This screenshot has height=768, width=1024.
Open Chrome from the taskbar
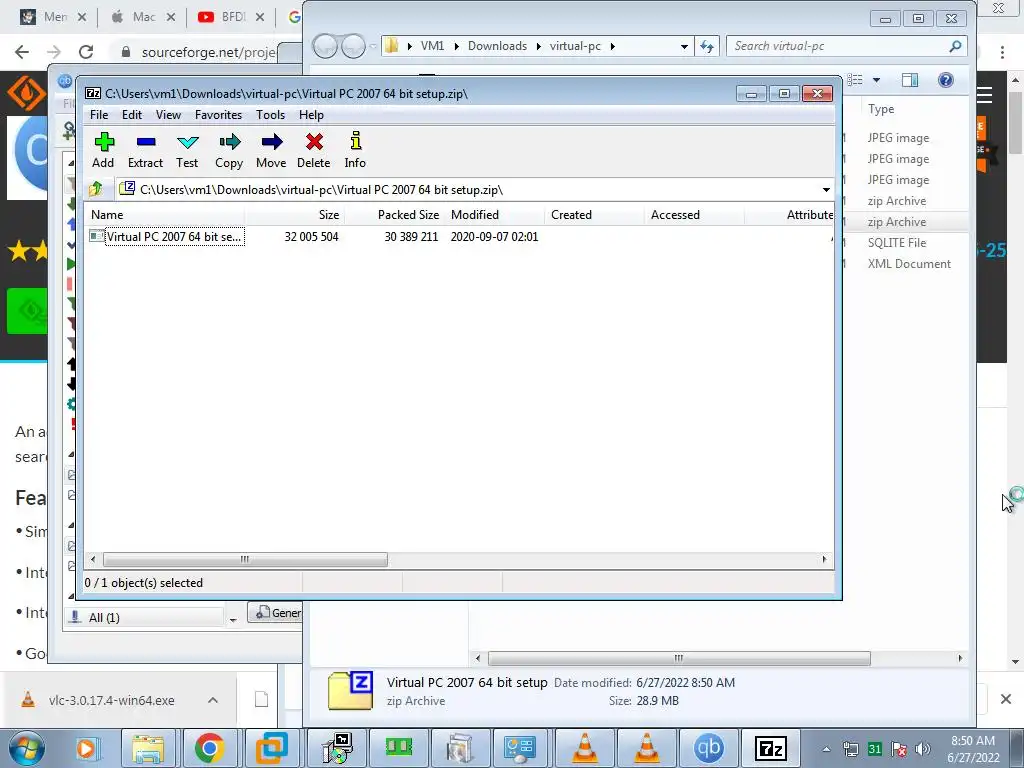(210, 748)
